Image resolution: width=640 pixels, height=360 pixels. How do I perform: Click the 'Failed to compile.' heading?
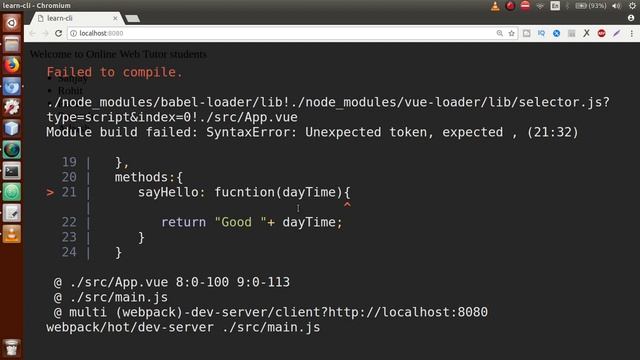(114, 72)
